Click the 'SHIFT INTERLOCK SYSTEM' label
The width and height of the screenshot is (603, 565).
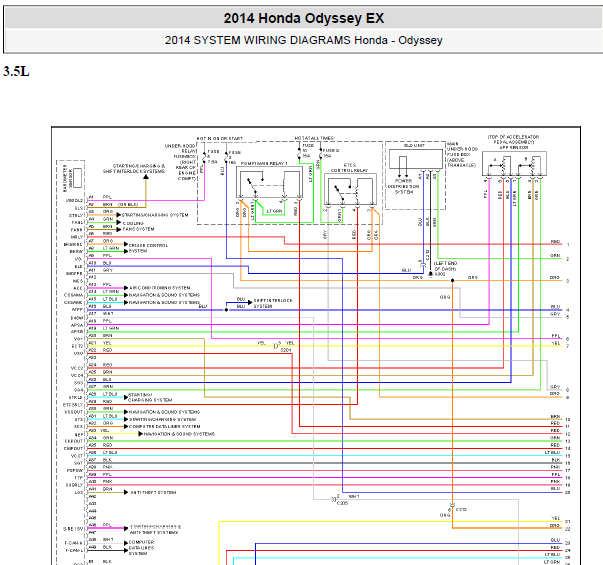pyautogui.click(x=273, y=303)
